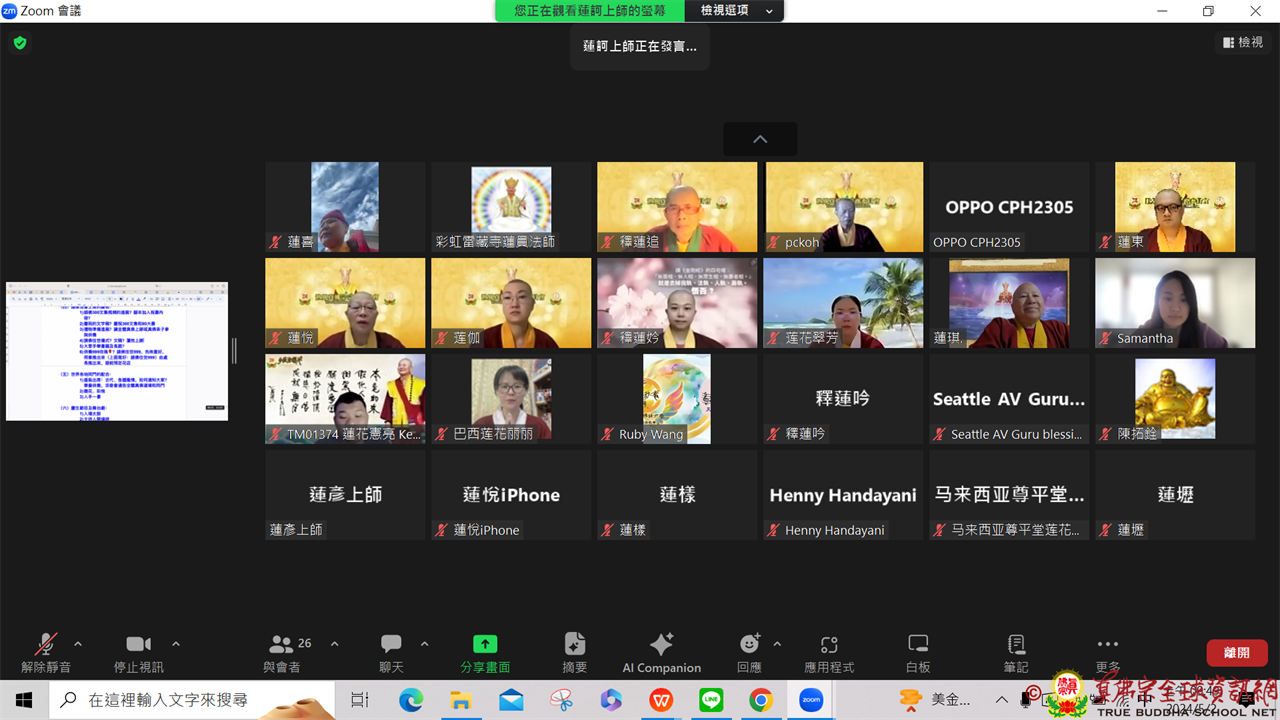Viewport: 1280px width, 720px height.
Task: Toggle camera with 停止視訊
Action: pos(138,652)
